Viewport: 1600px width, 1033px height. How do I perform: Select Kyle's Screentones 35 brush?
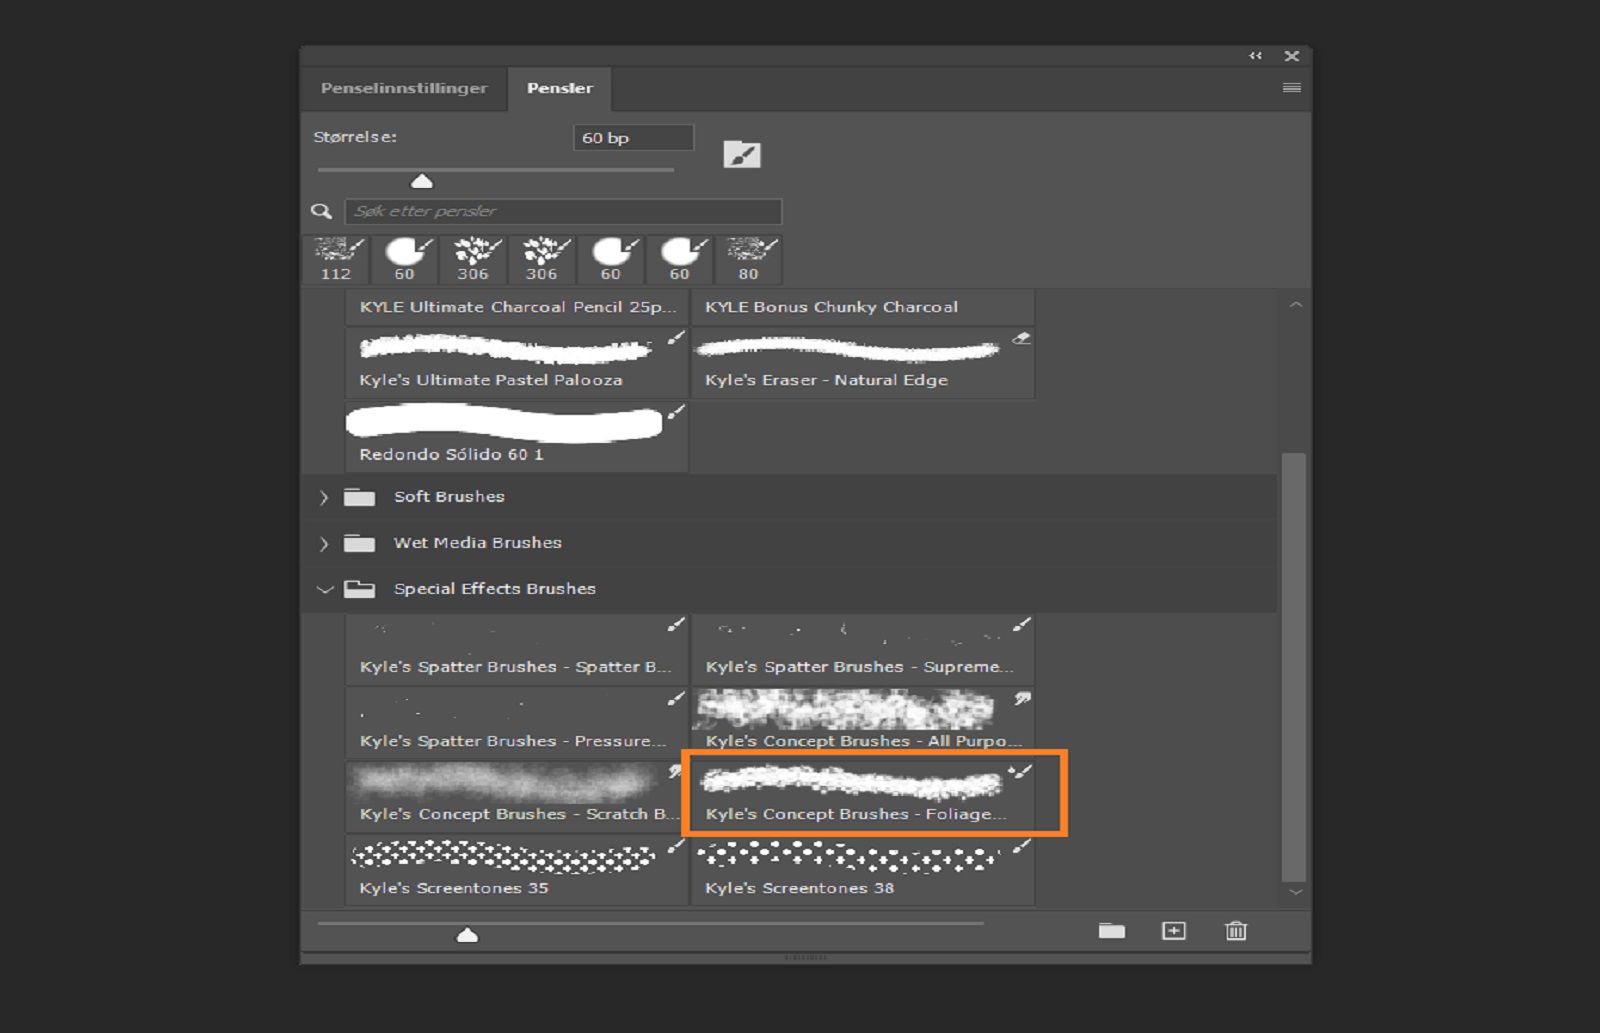pos(517,871)
